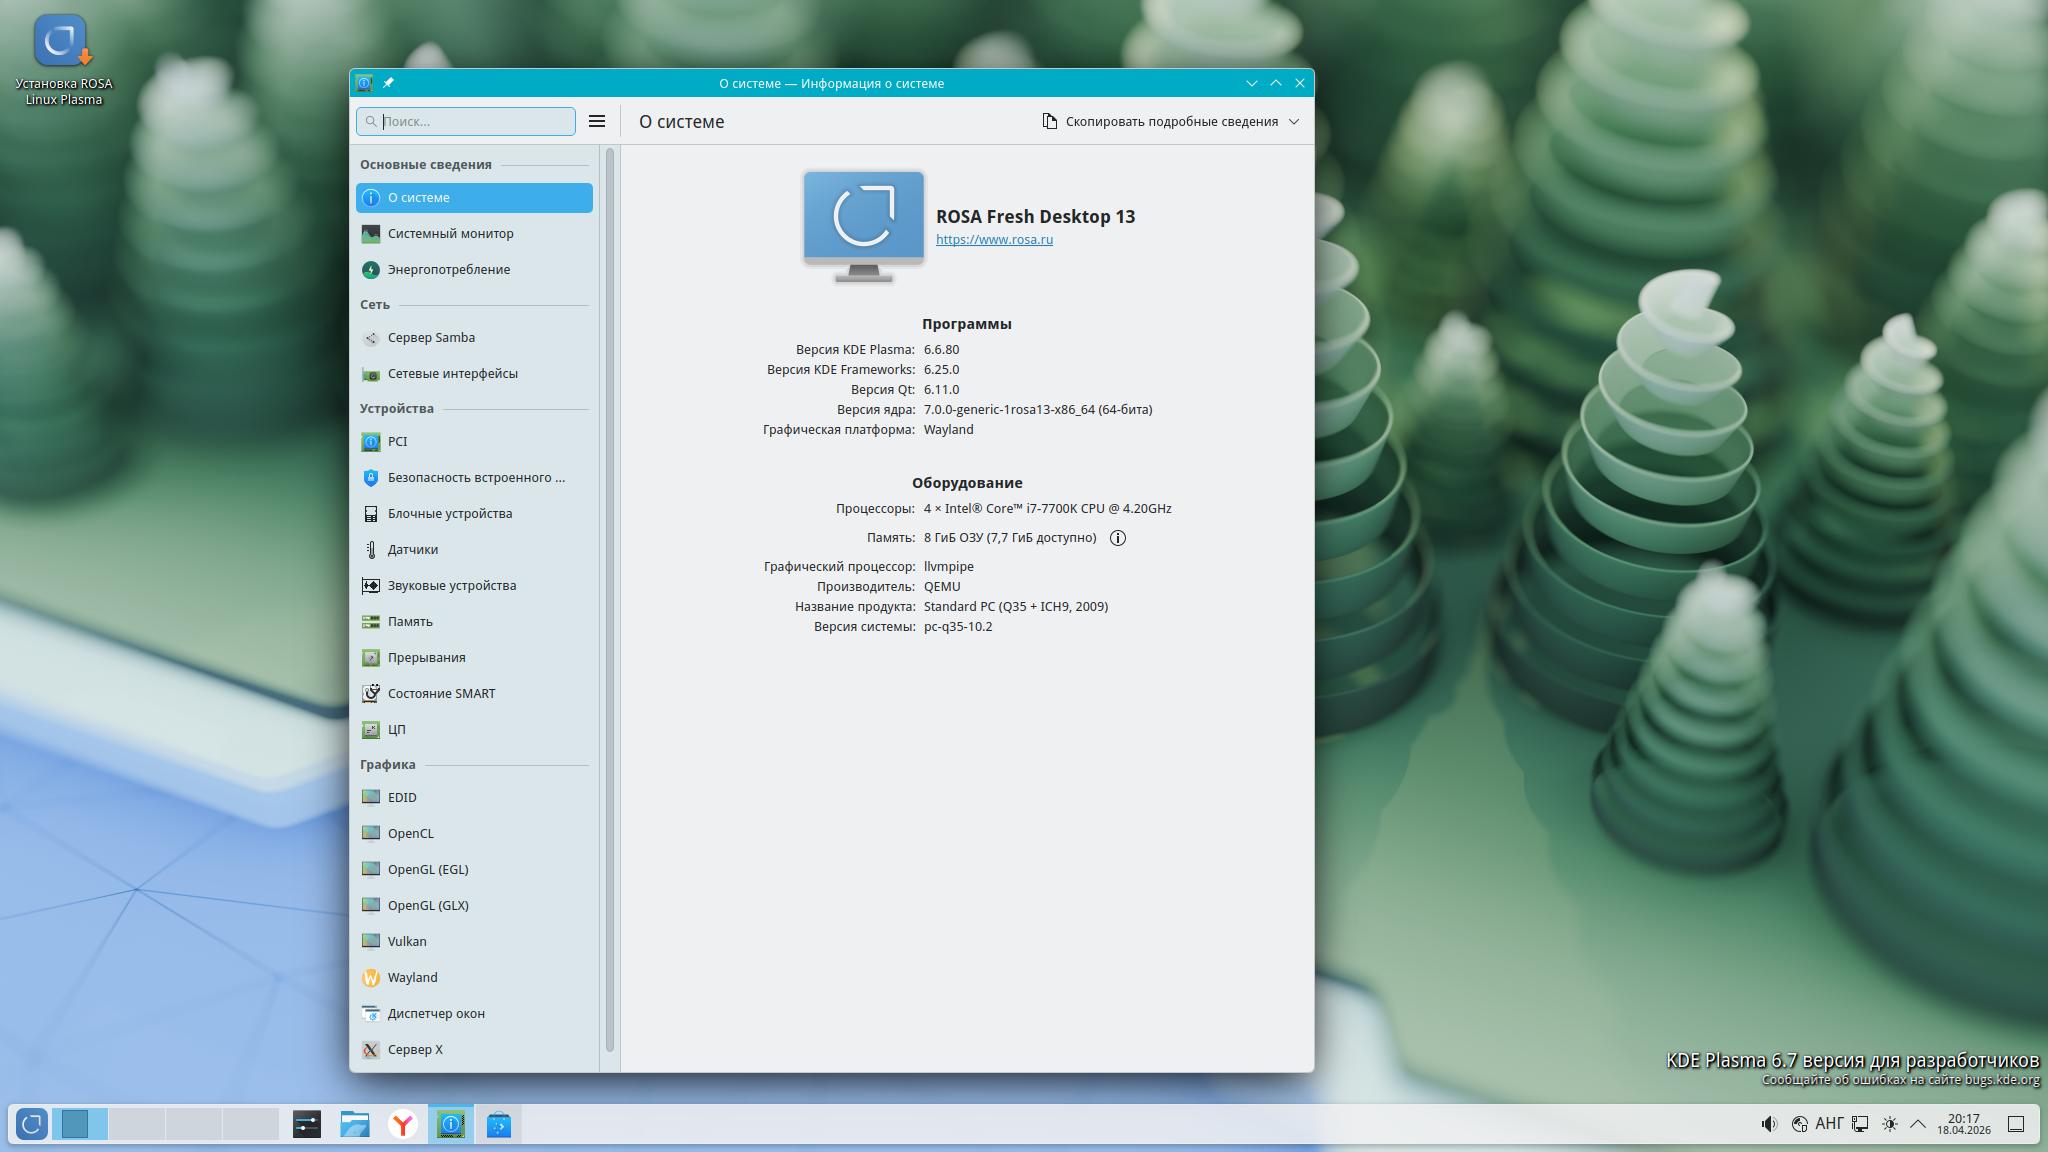Image resolution: width=2048 pixels, height=1152 pixels.
Task: Switch to OpenGL (EGL) page
Action: [474, 869]
